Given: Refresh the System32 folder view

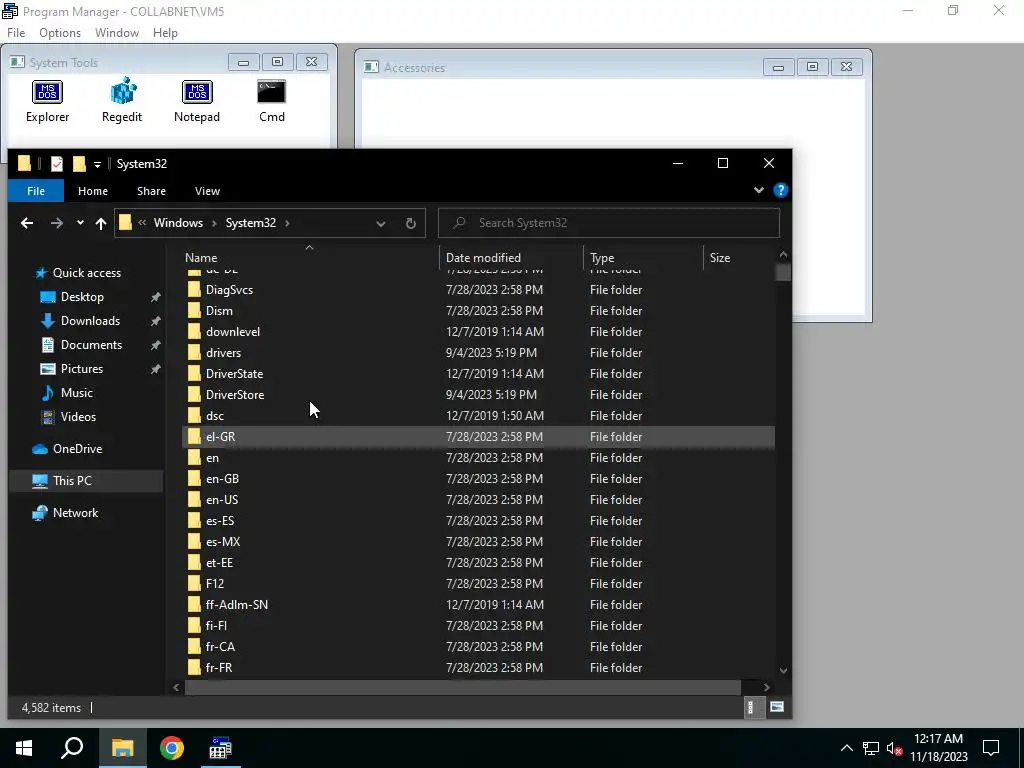Looking at the screenshot, I should click(411, 223).
